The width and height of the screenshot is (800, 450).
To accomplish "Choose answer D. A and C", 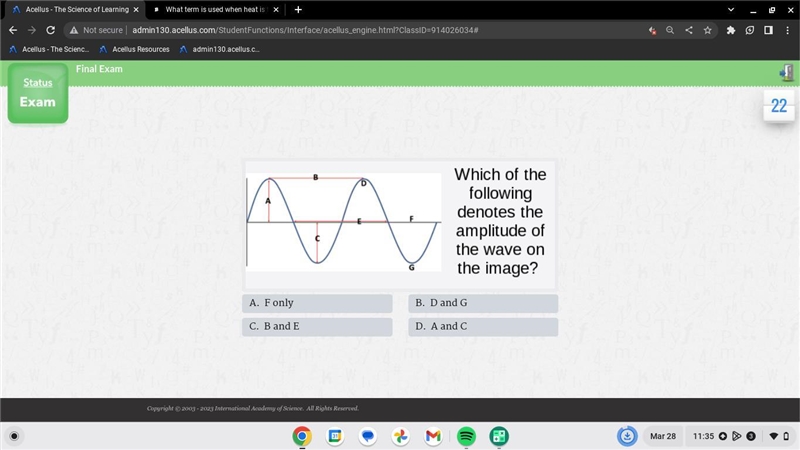I will click(x=483, y=327).
